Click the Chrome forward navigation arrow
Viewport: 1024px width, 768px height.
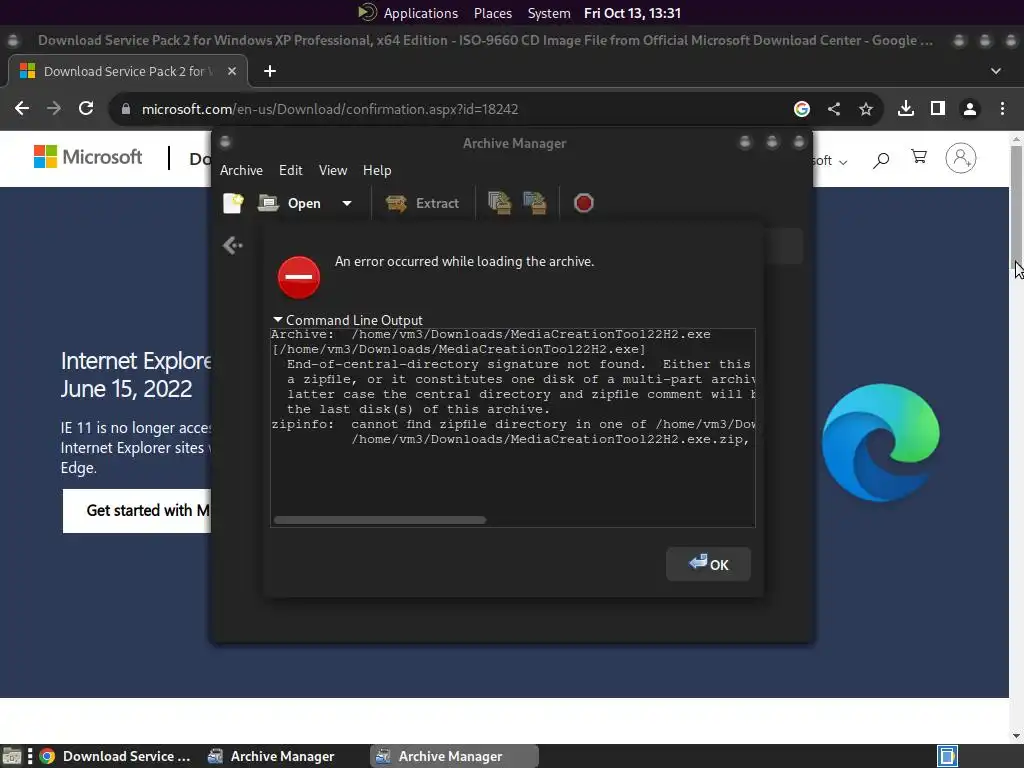pyautogui.click(x=54, y=108)
